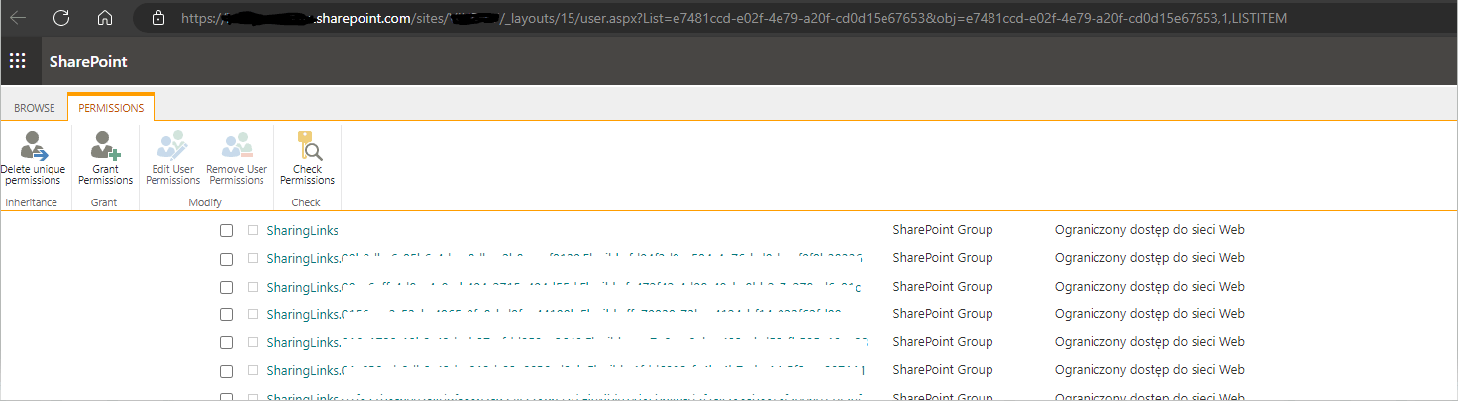Click the Grant Permissions ribbon icon
This screenshot has height=401, width=1458.
point(105,146)
